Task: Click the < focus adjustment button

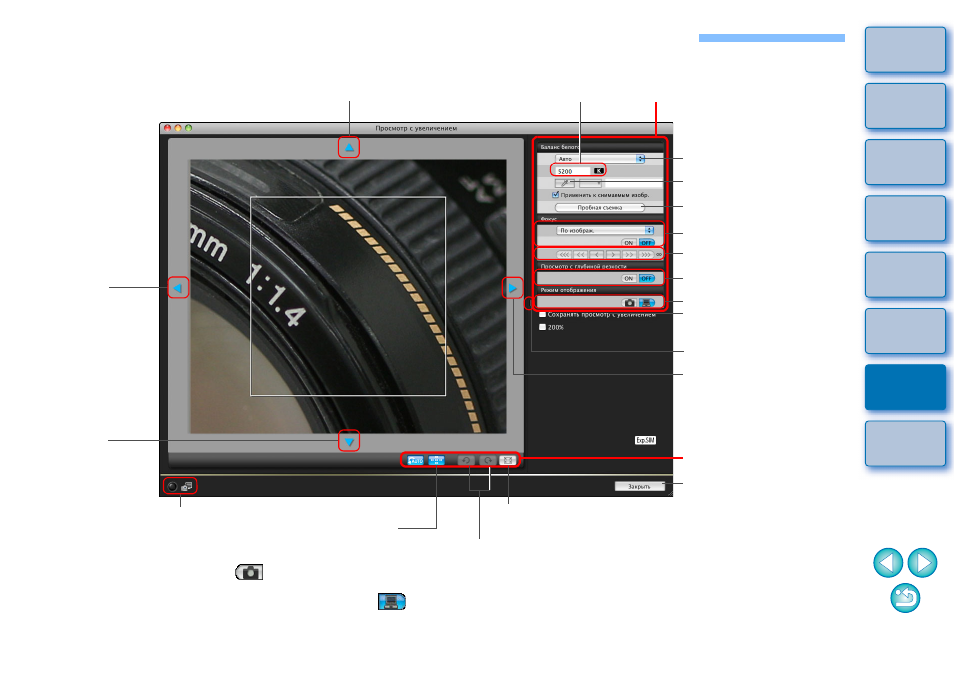Action: coord(597,254)
